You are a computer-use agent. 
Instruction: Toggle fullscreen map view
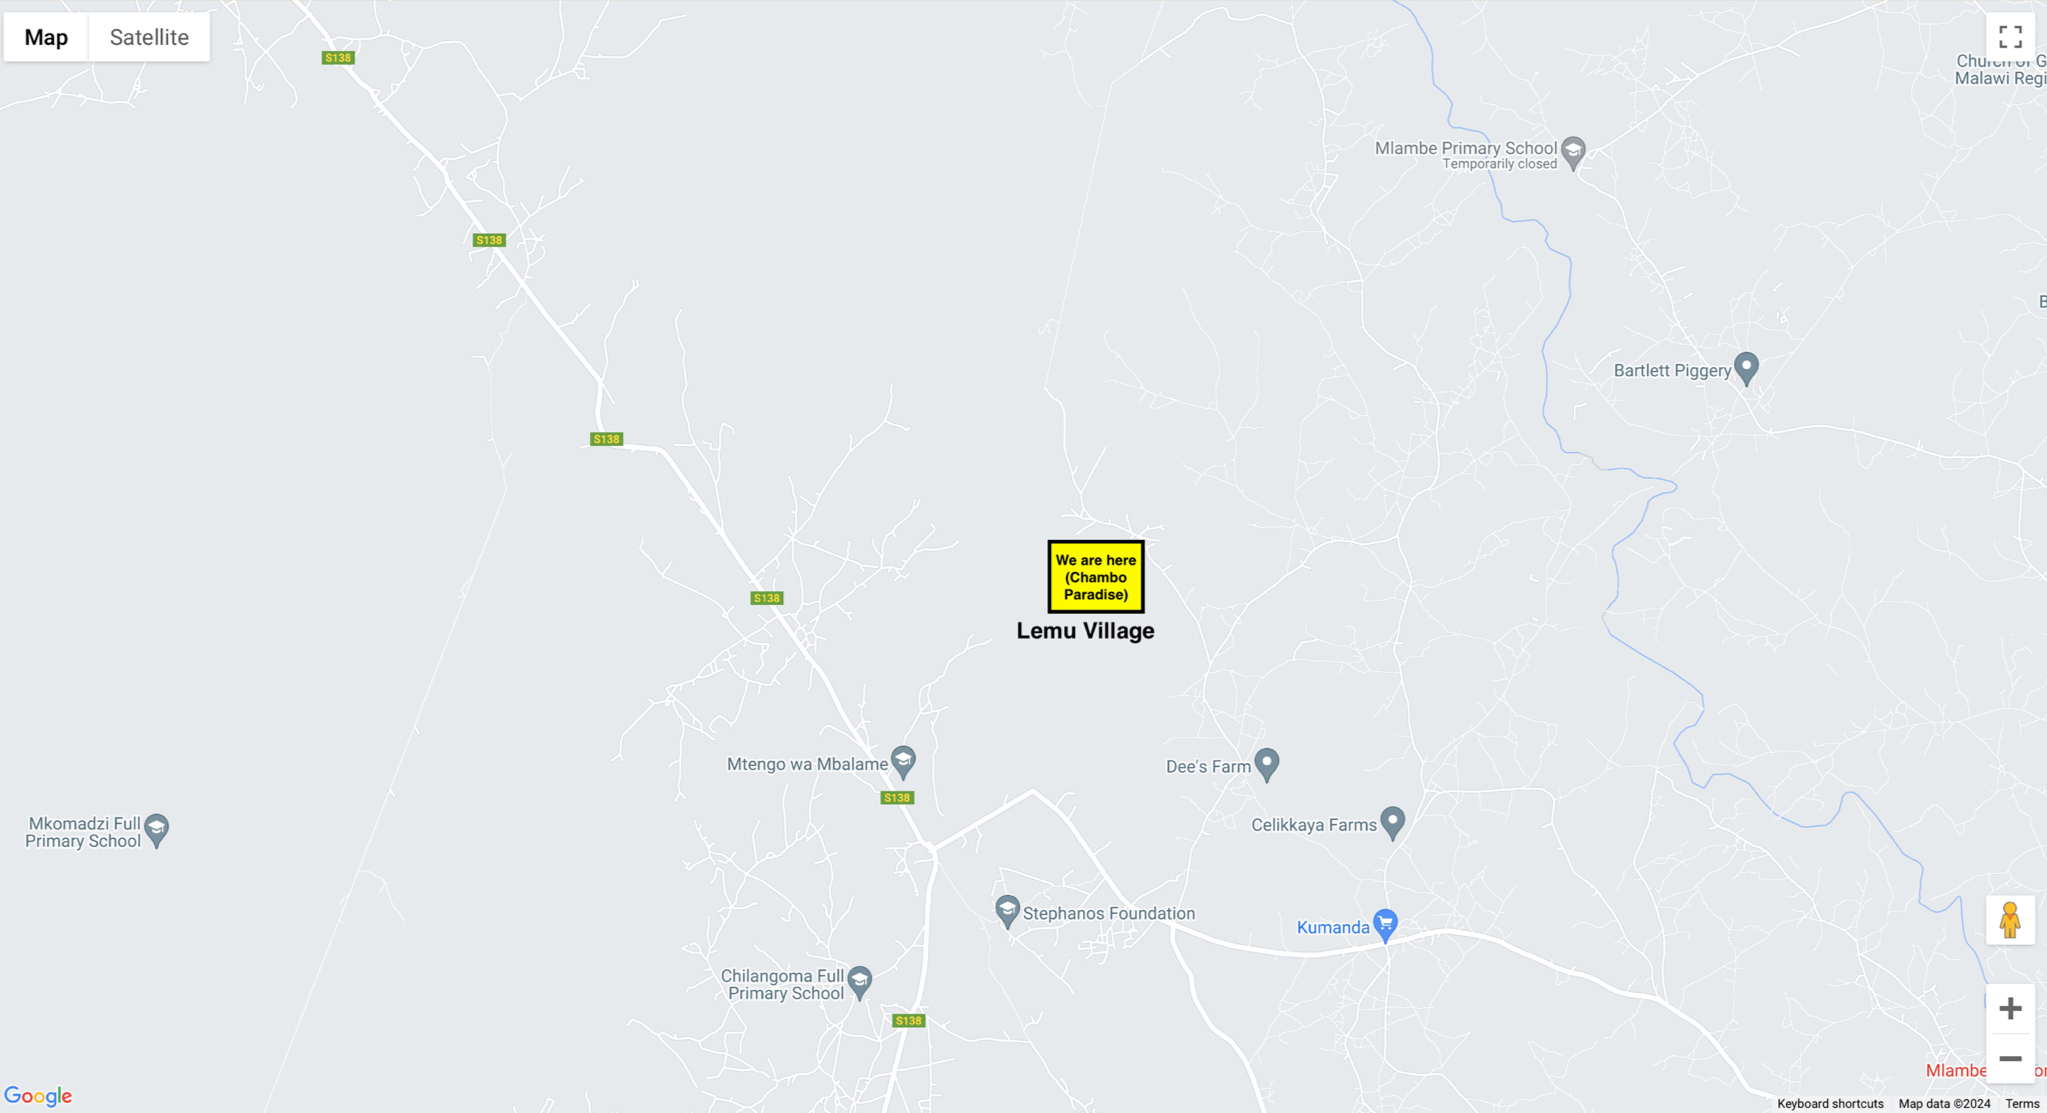click(2010, 37)
